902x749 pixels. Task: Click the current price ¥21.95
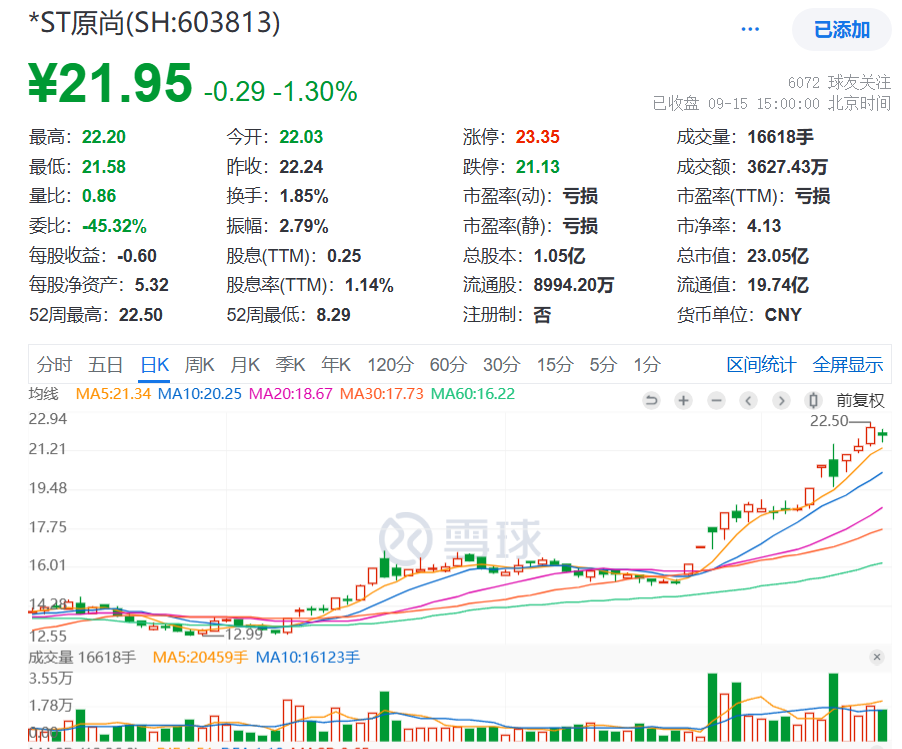click(110, 83)
